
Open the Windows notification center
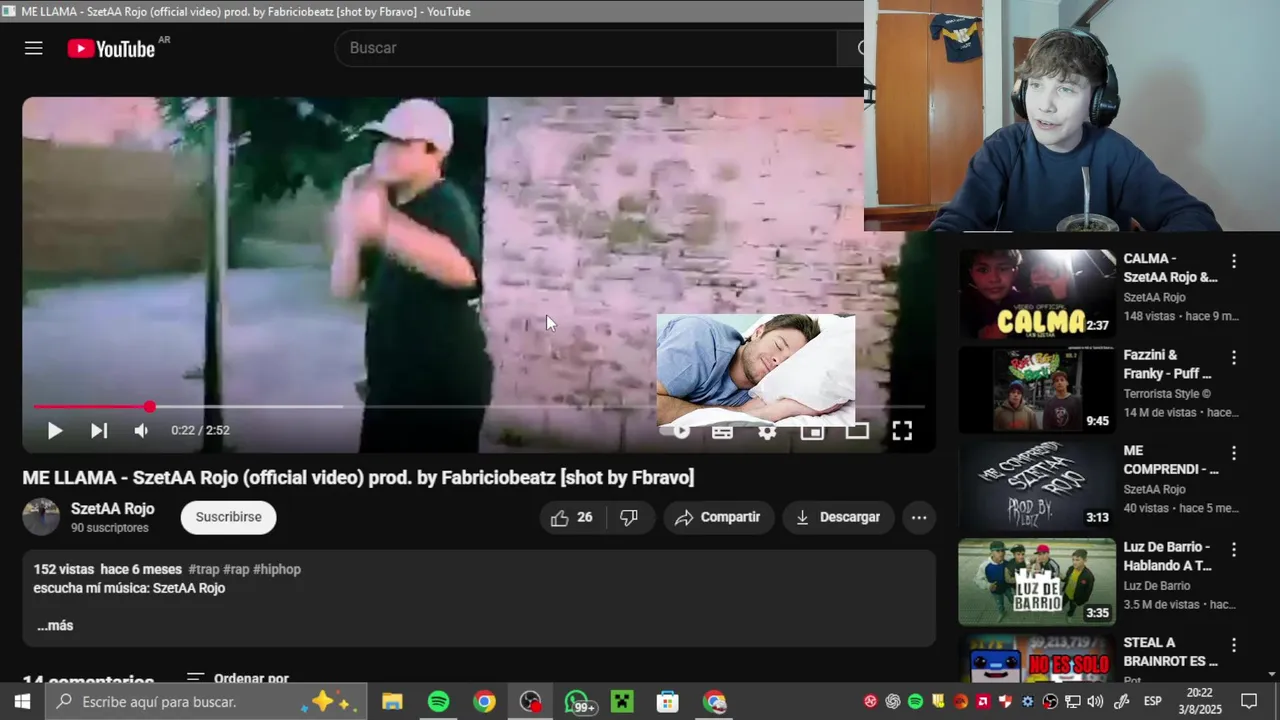pyautogui.click(x=1249, y=702)
